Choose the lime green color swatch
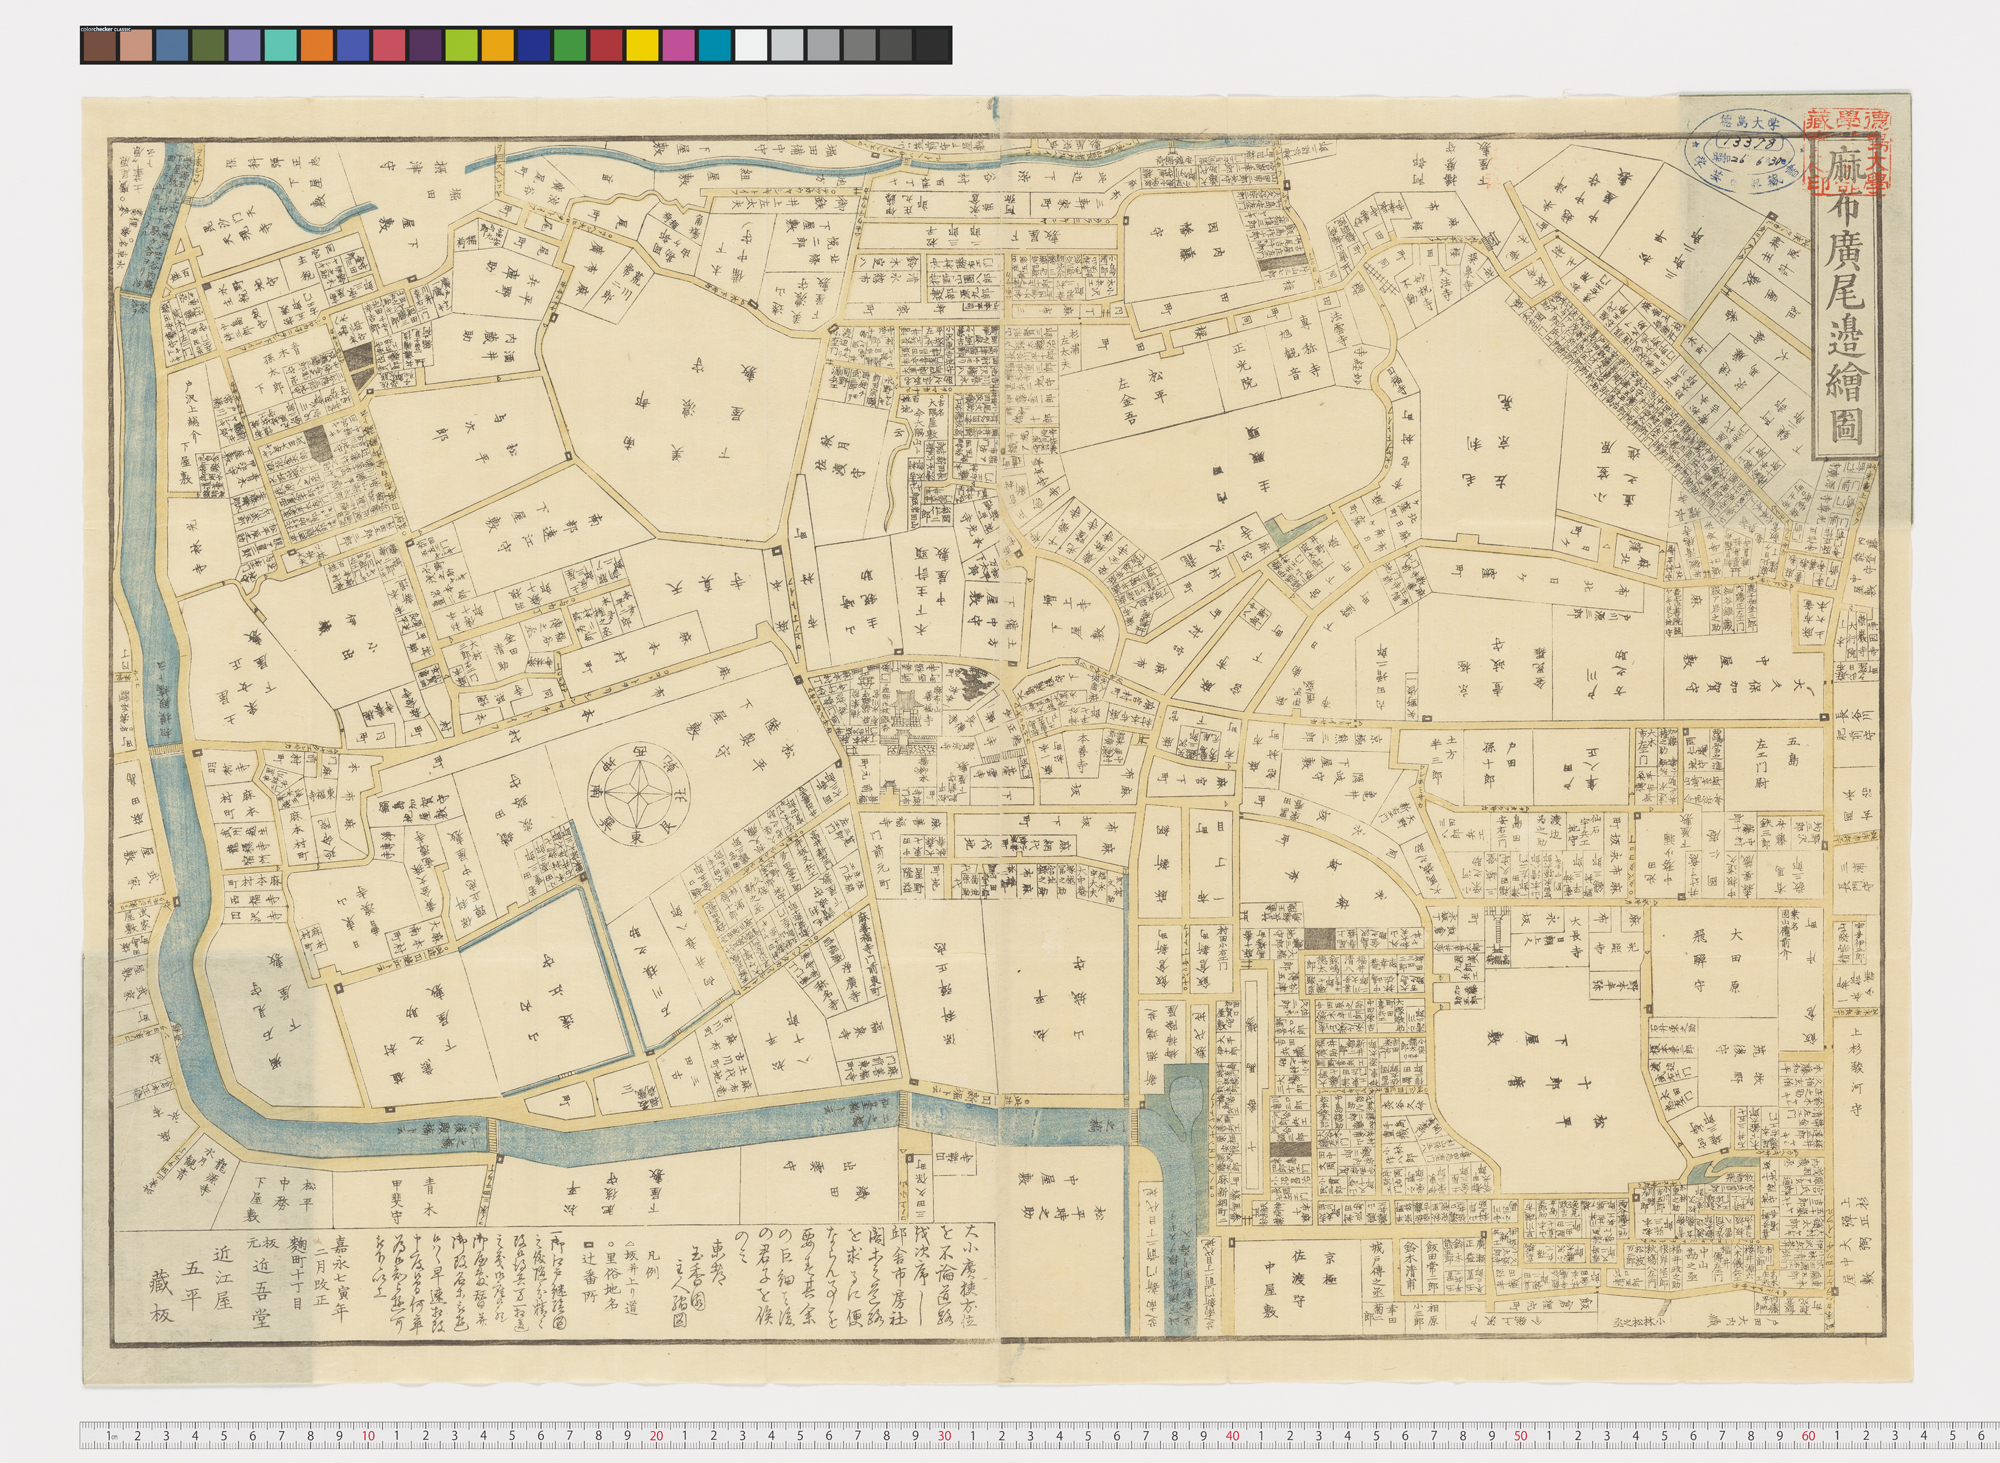Image resolution: width=2000 pixels, height=1463 pixels. click(462, 46)
